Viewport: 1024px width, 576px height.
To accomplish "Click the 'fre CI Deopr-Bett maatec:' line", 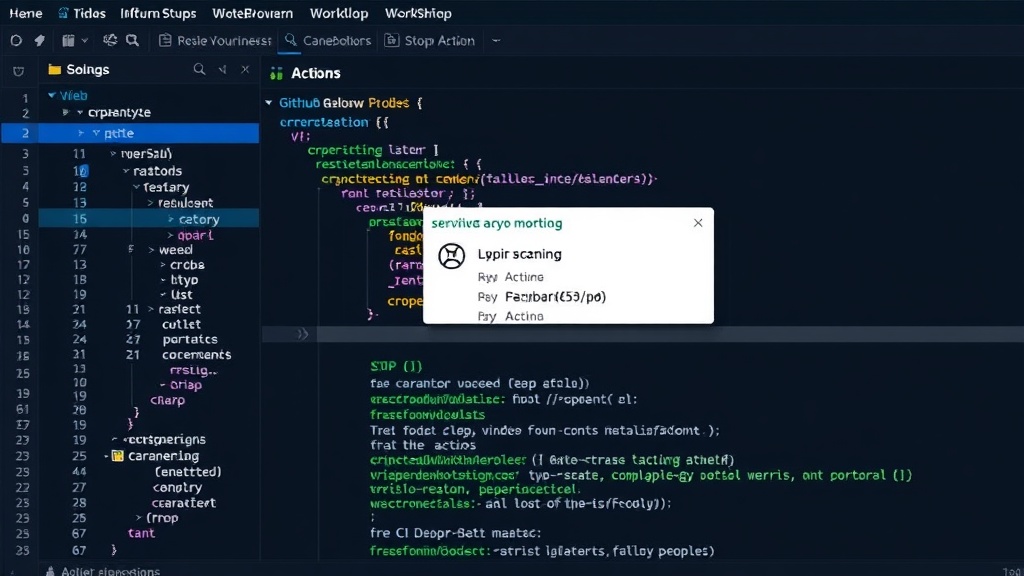I will point(455,533).
